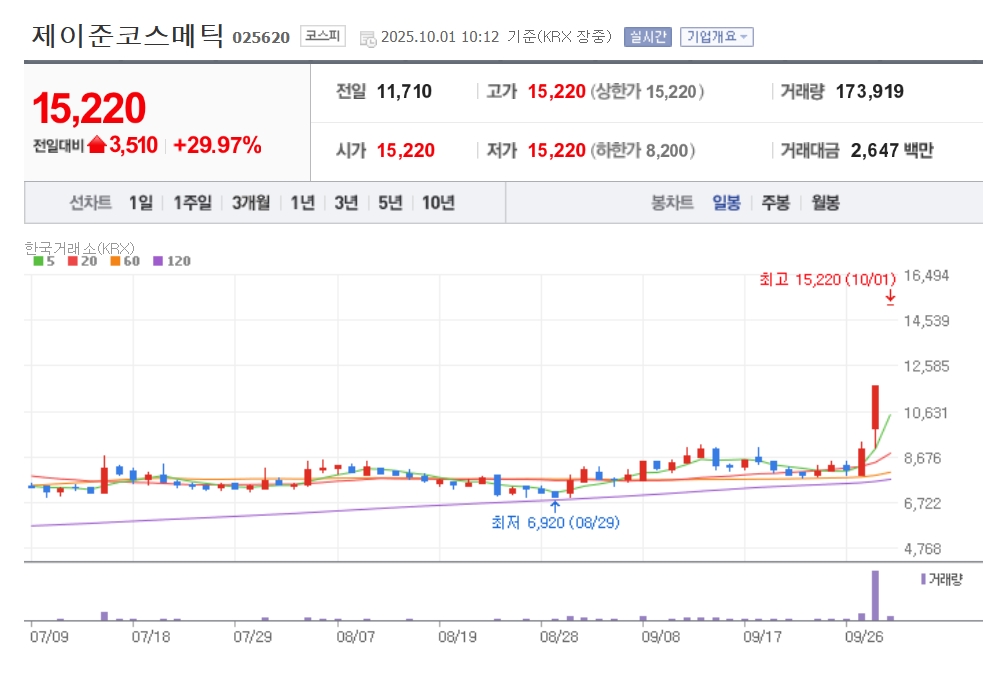Screen dimensions: 983x697
Task: Select the 10년 chart range
Action: tap(438, 202)
